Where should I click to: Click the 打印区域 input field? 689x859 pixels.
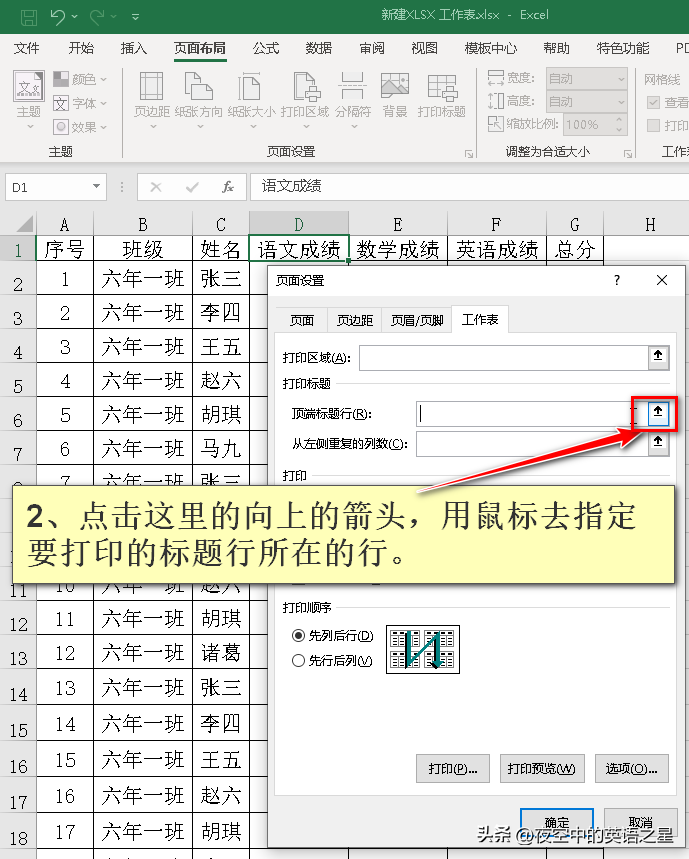[x=504, y=357]
